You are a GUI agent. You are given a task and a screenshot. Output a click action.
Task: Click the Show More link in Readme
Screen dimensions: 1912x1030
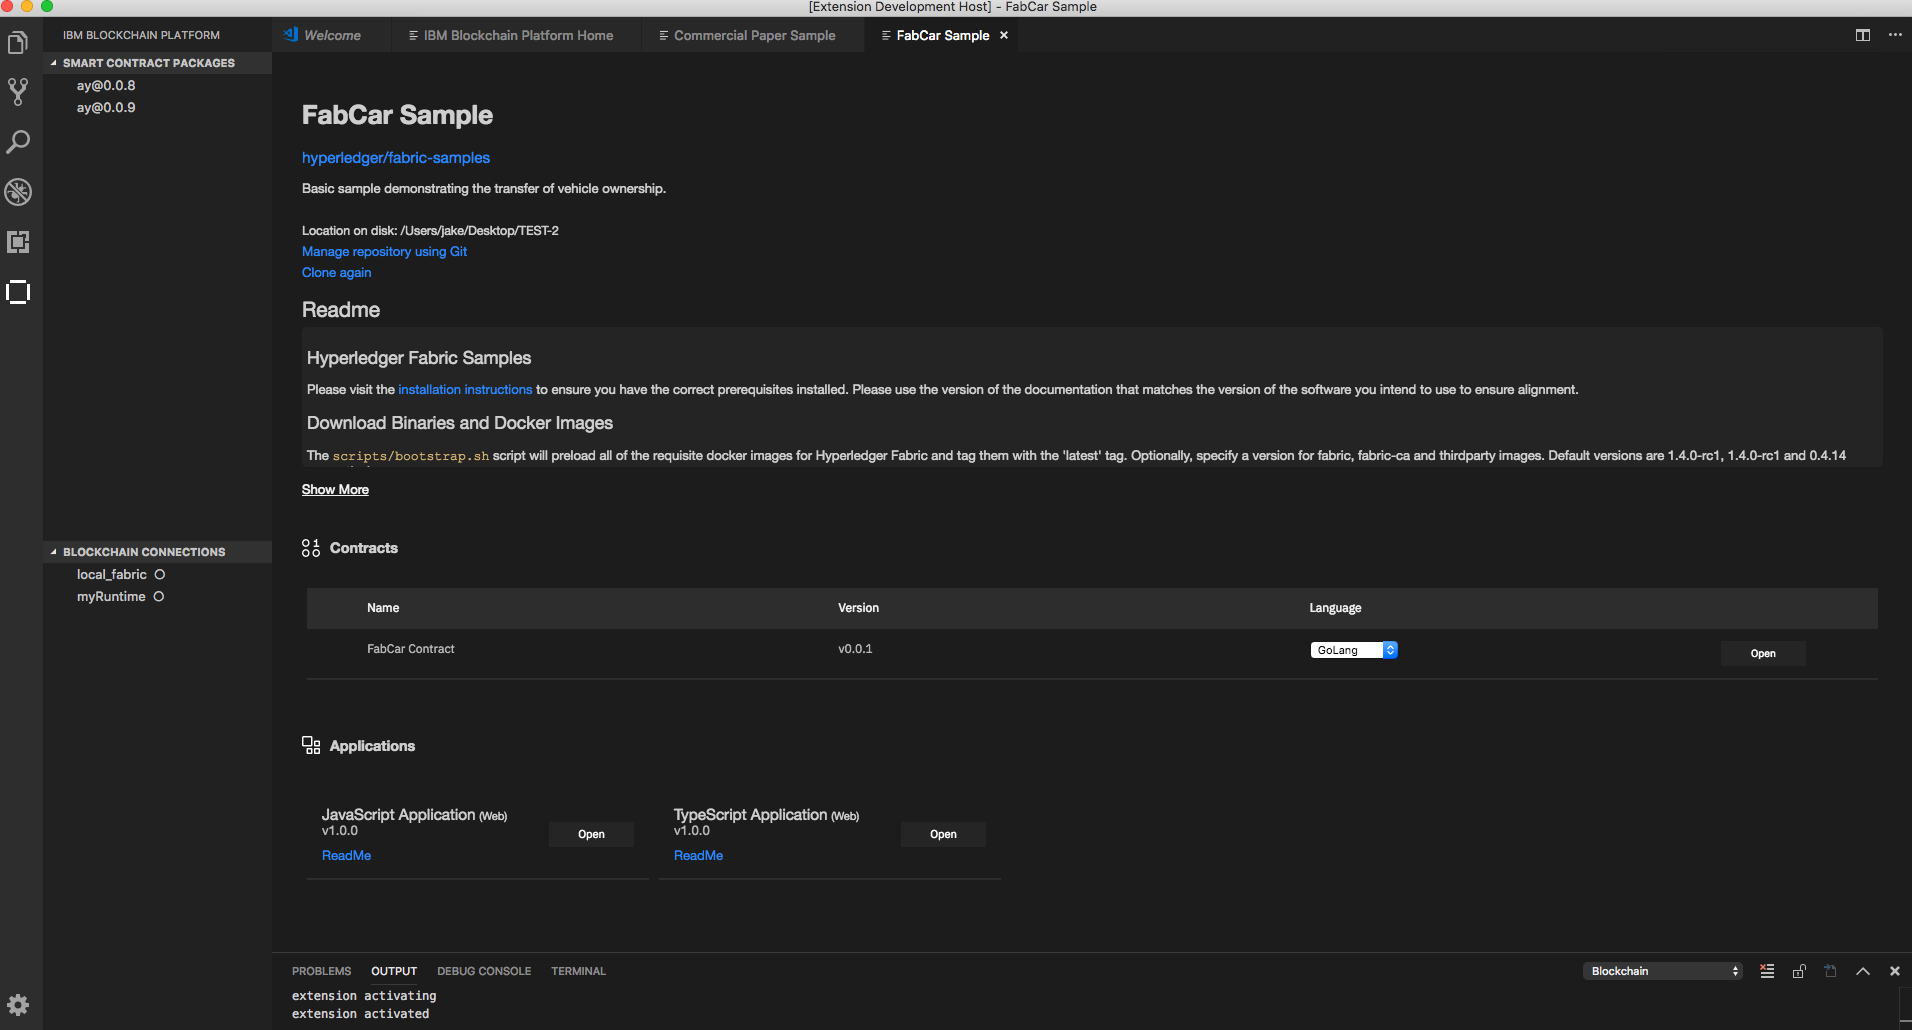pos(335,489)
